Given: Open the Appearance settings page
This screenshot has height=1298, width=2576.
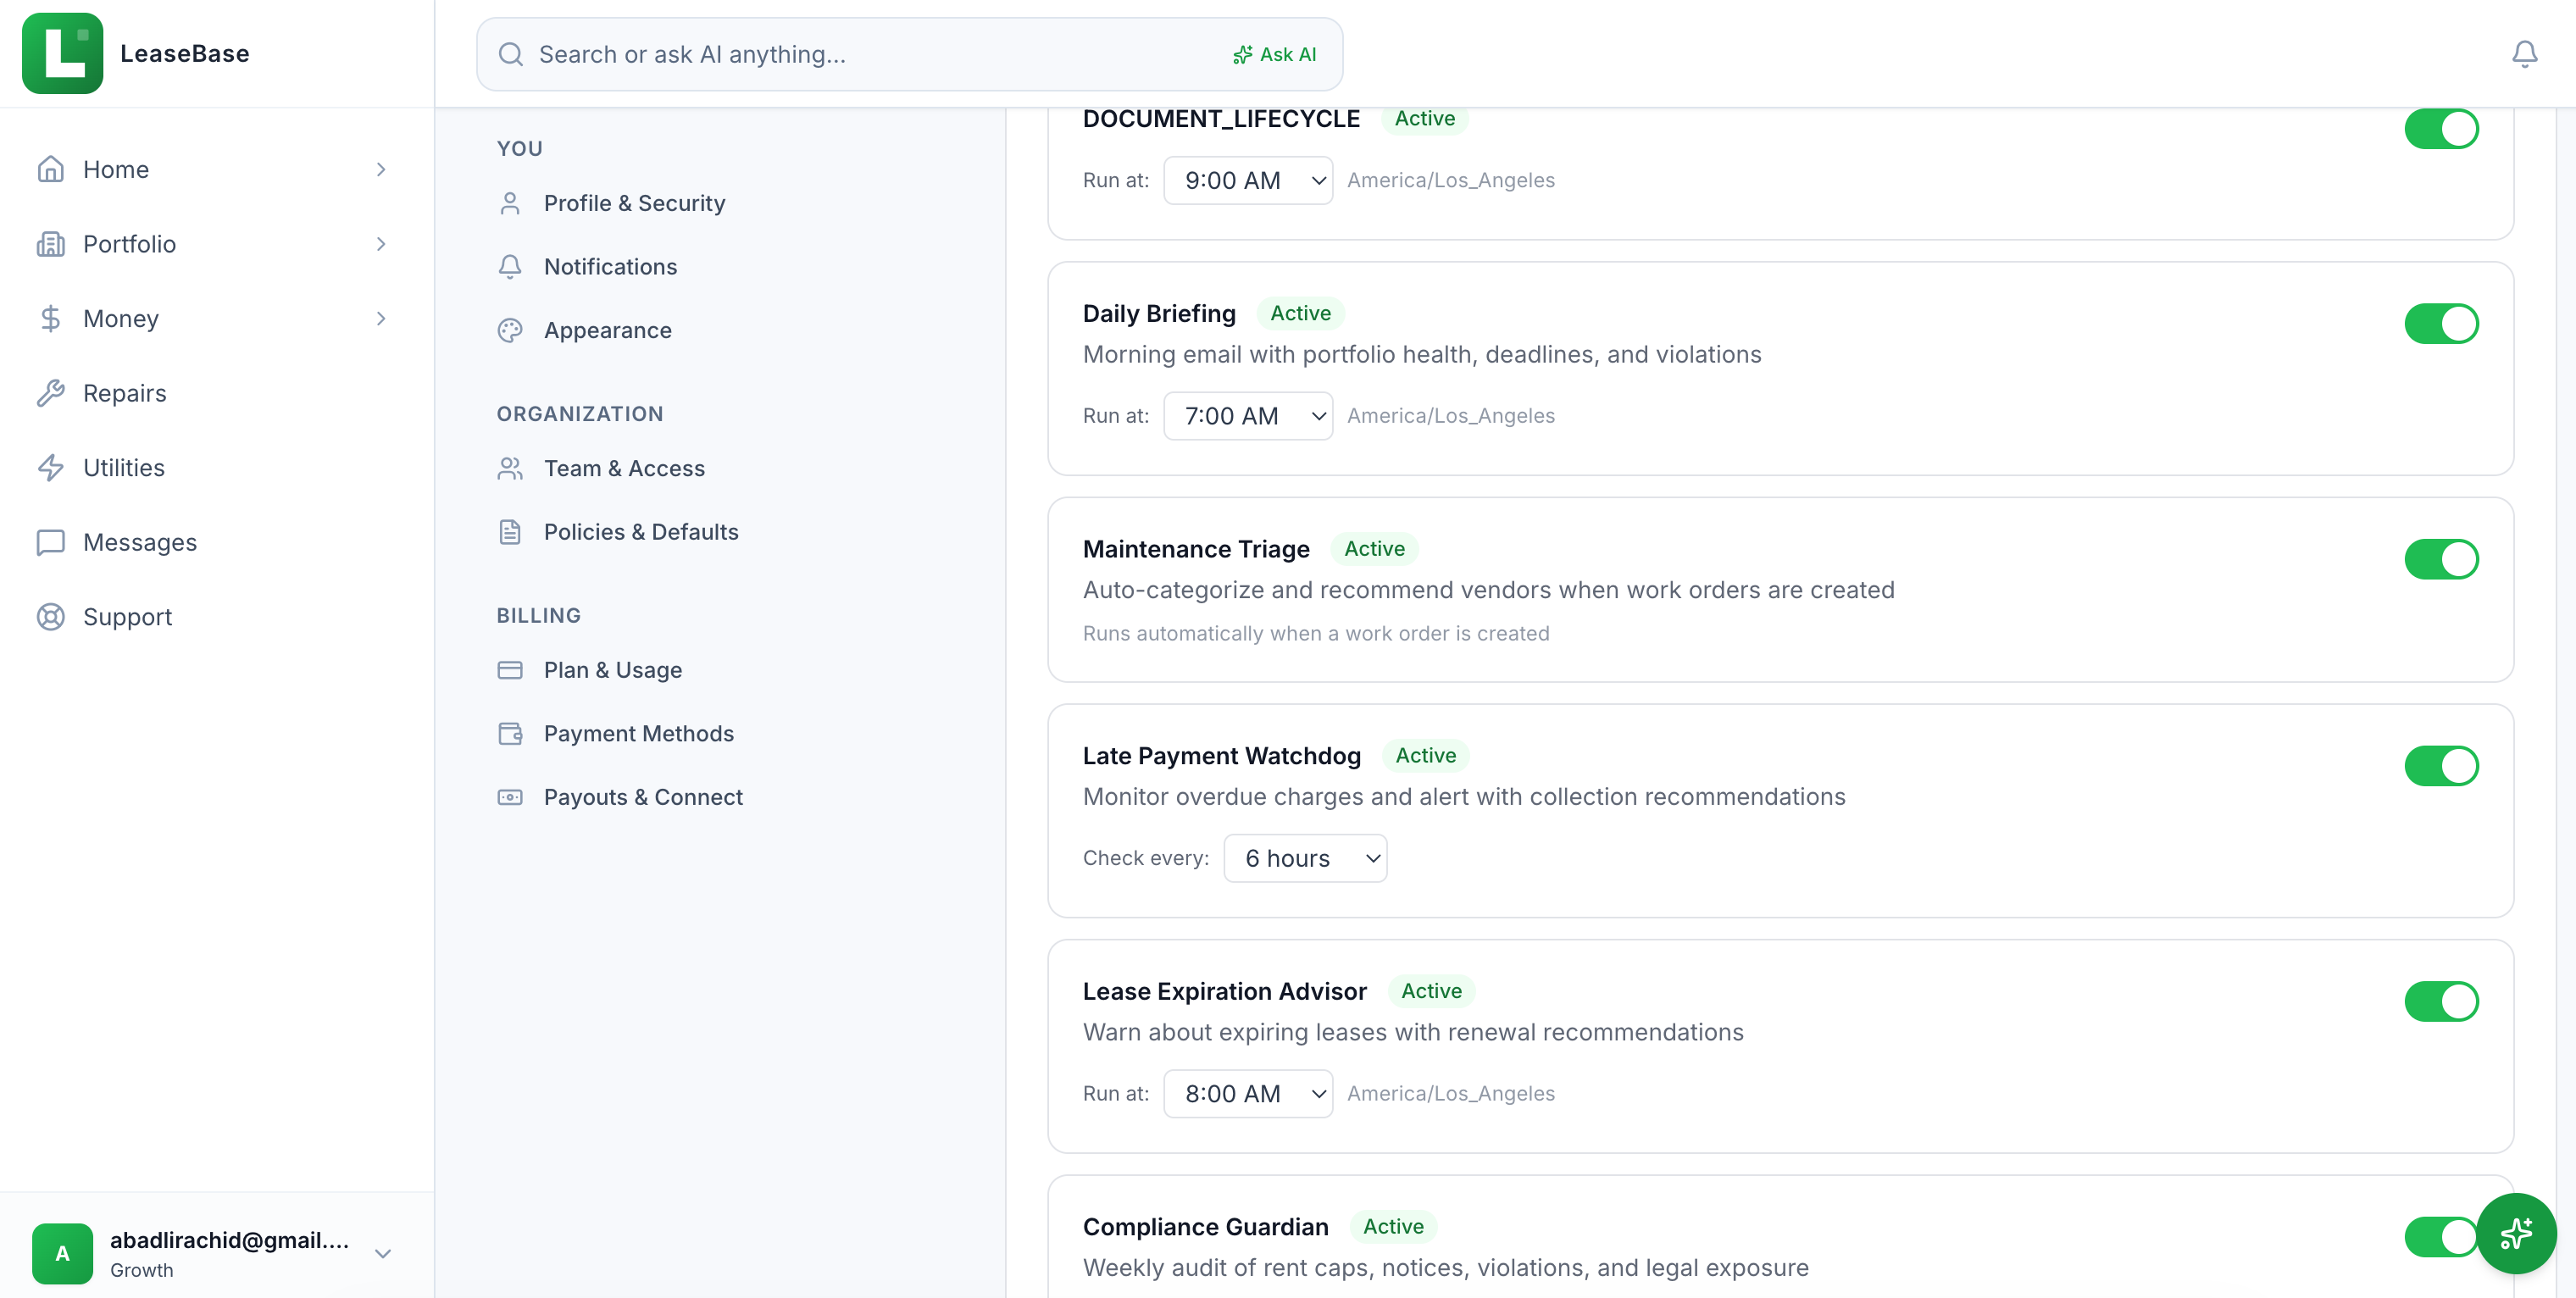Looking at the screenshot, I should pyautogui.click(x=607, y=331).
